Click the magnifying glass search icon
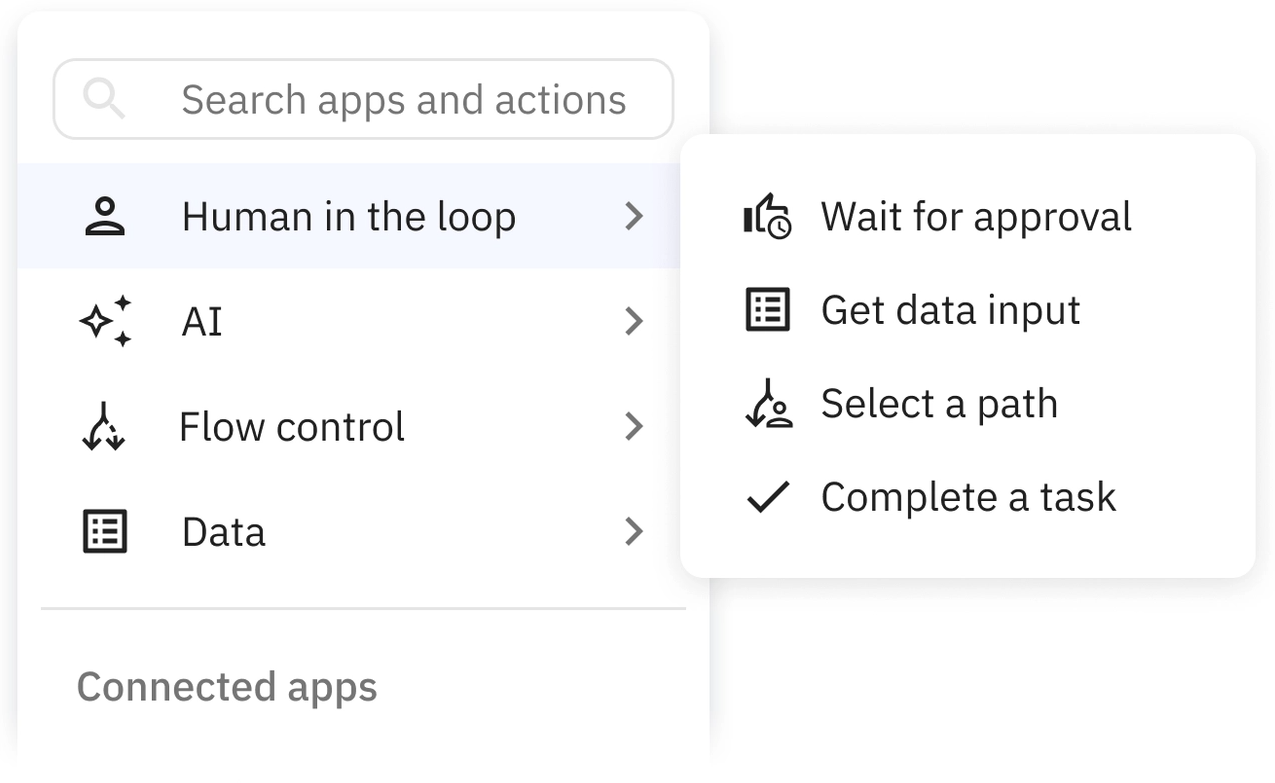This screenshot has width=1275, height=783. (x=104, y=99)
